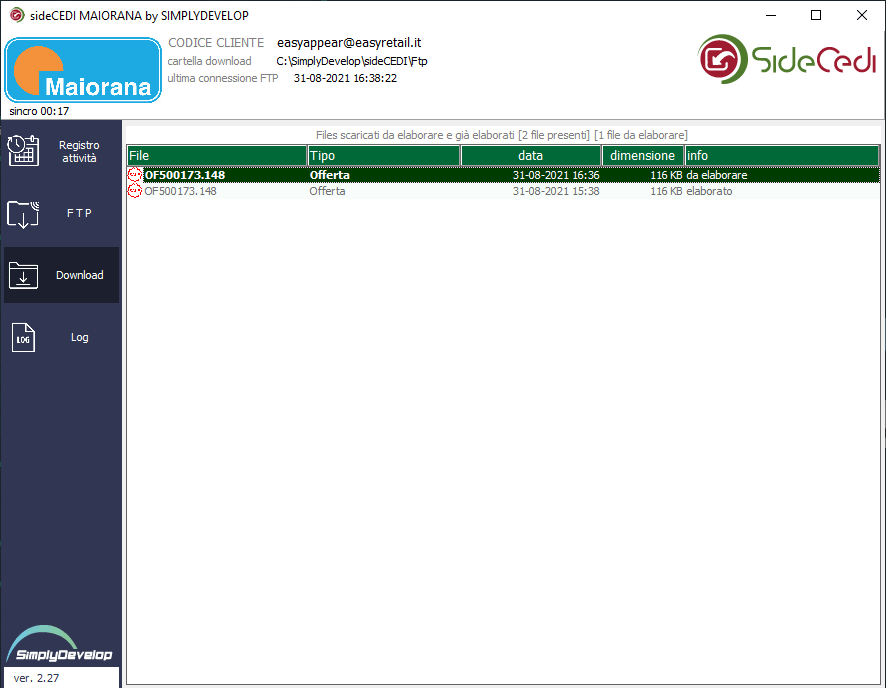Click the info column header
The image size is (886, 688).
[780, 156]
